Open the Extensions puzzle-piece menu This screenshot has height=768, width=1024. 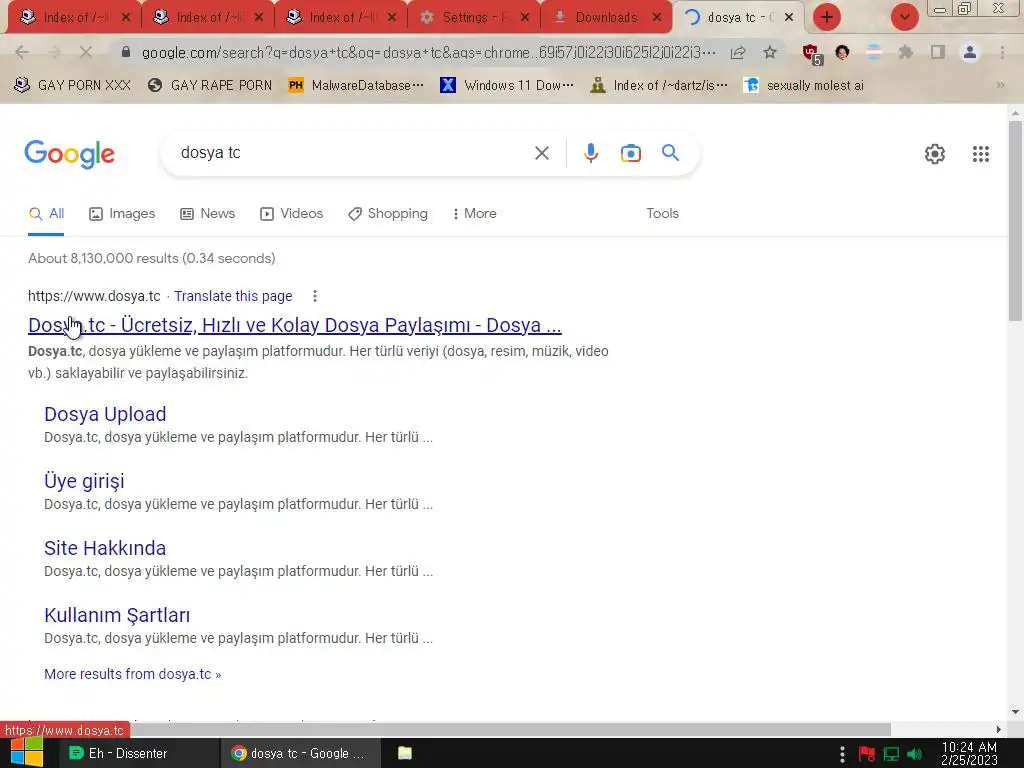pyautogui.click(x=905, y=52)
